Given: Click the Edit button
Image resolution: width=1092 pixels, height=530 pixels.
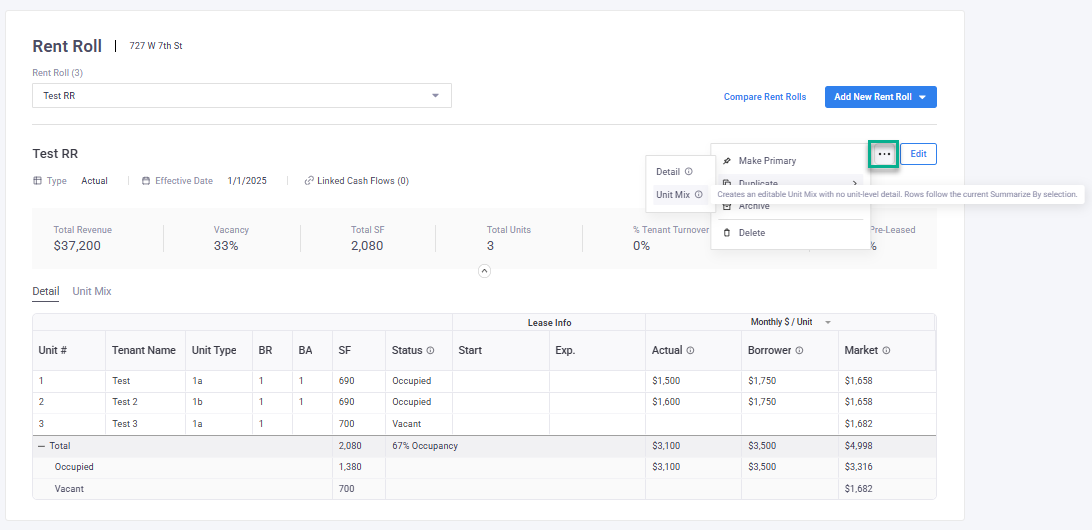Looking at the screenshot, I should point(918,154).
